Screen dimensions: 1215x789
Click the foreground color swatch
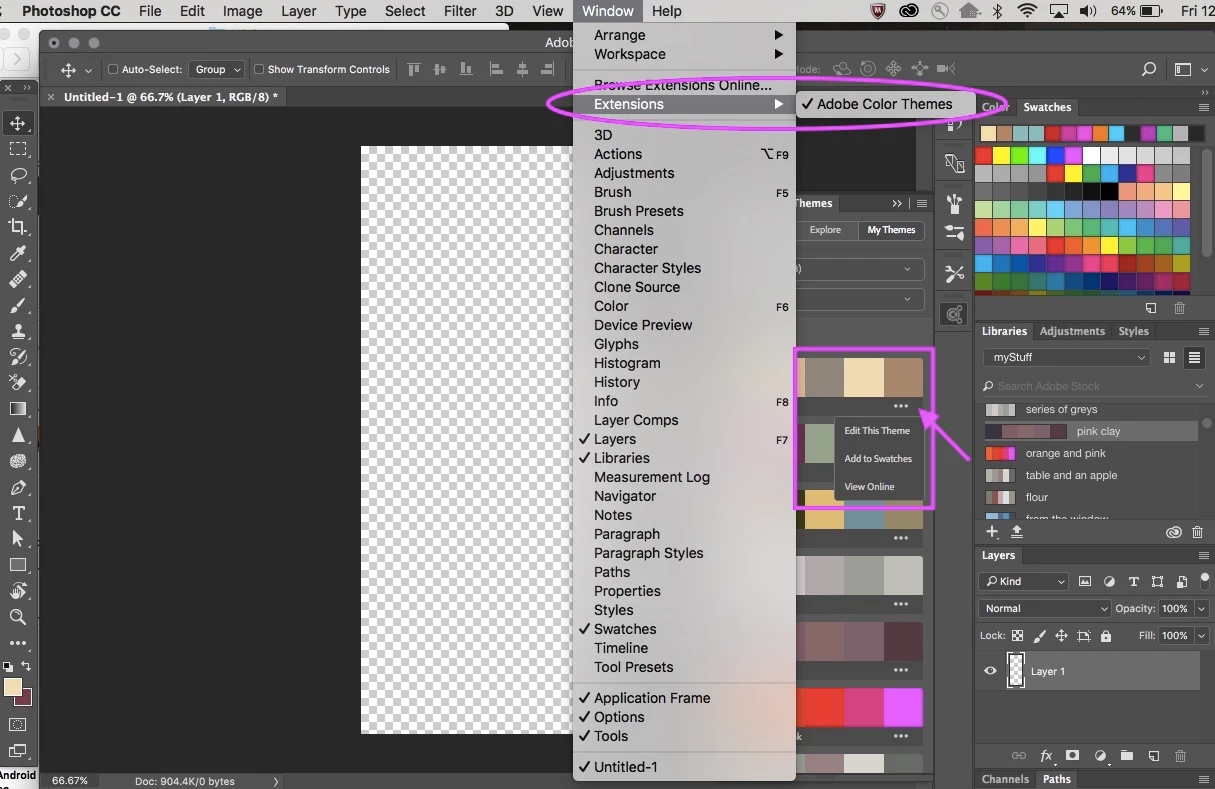coord(13,687)
